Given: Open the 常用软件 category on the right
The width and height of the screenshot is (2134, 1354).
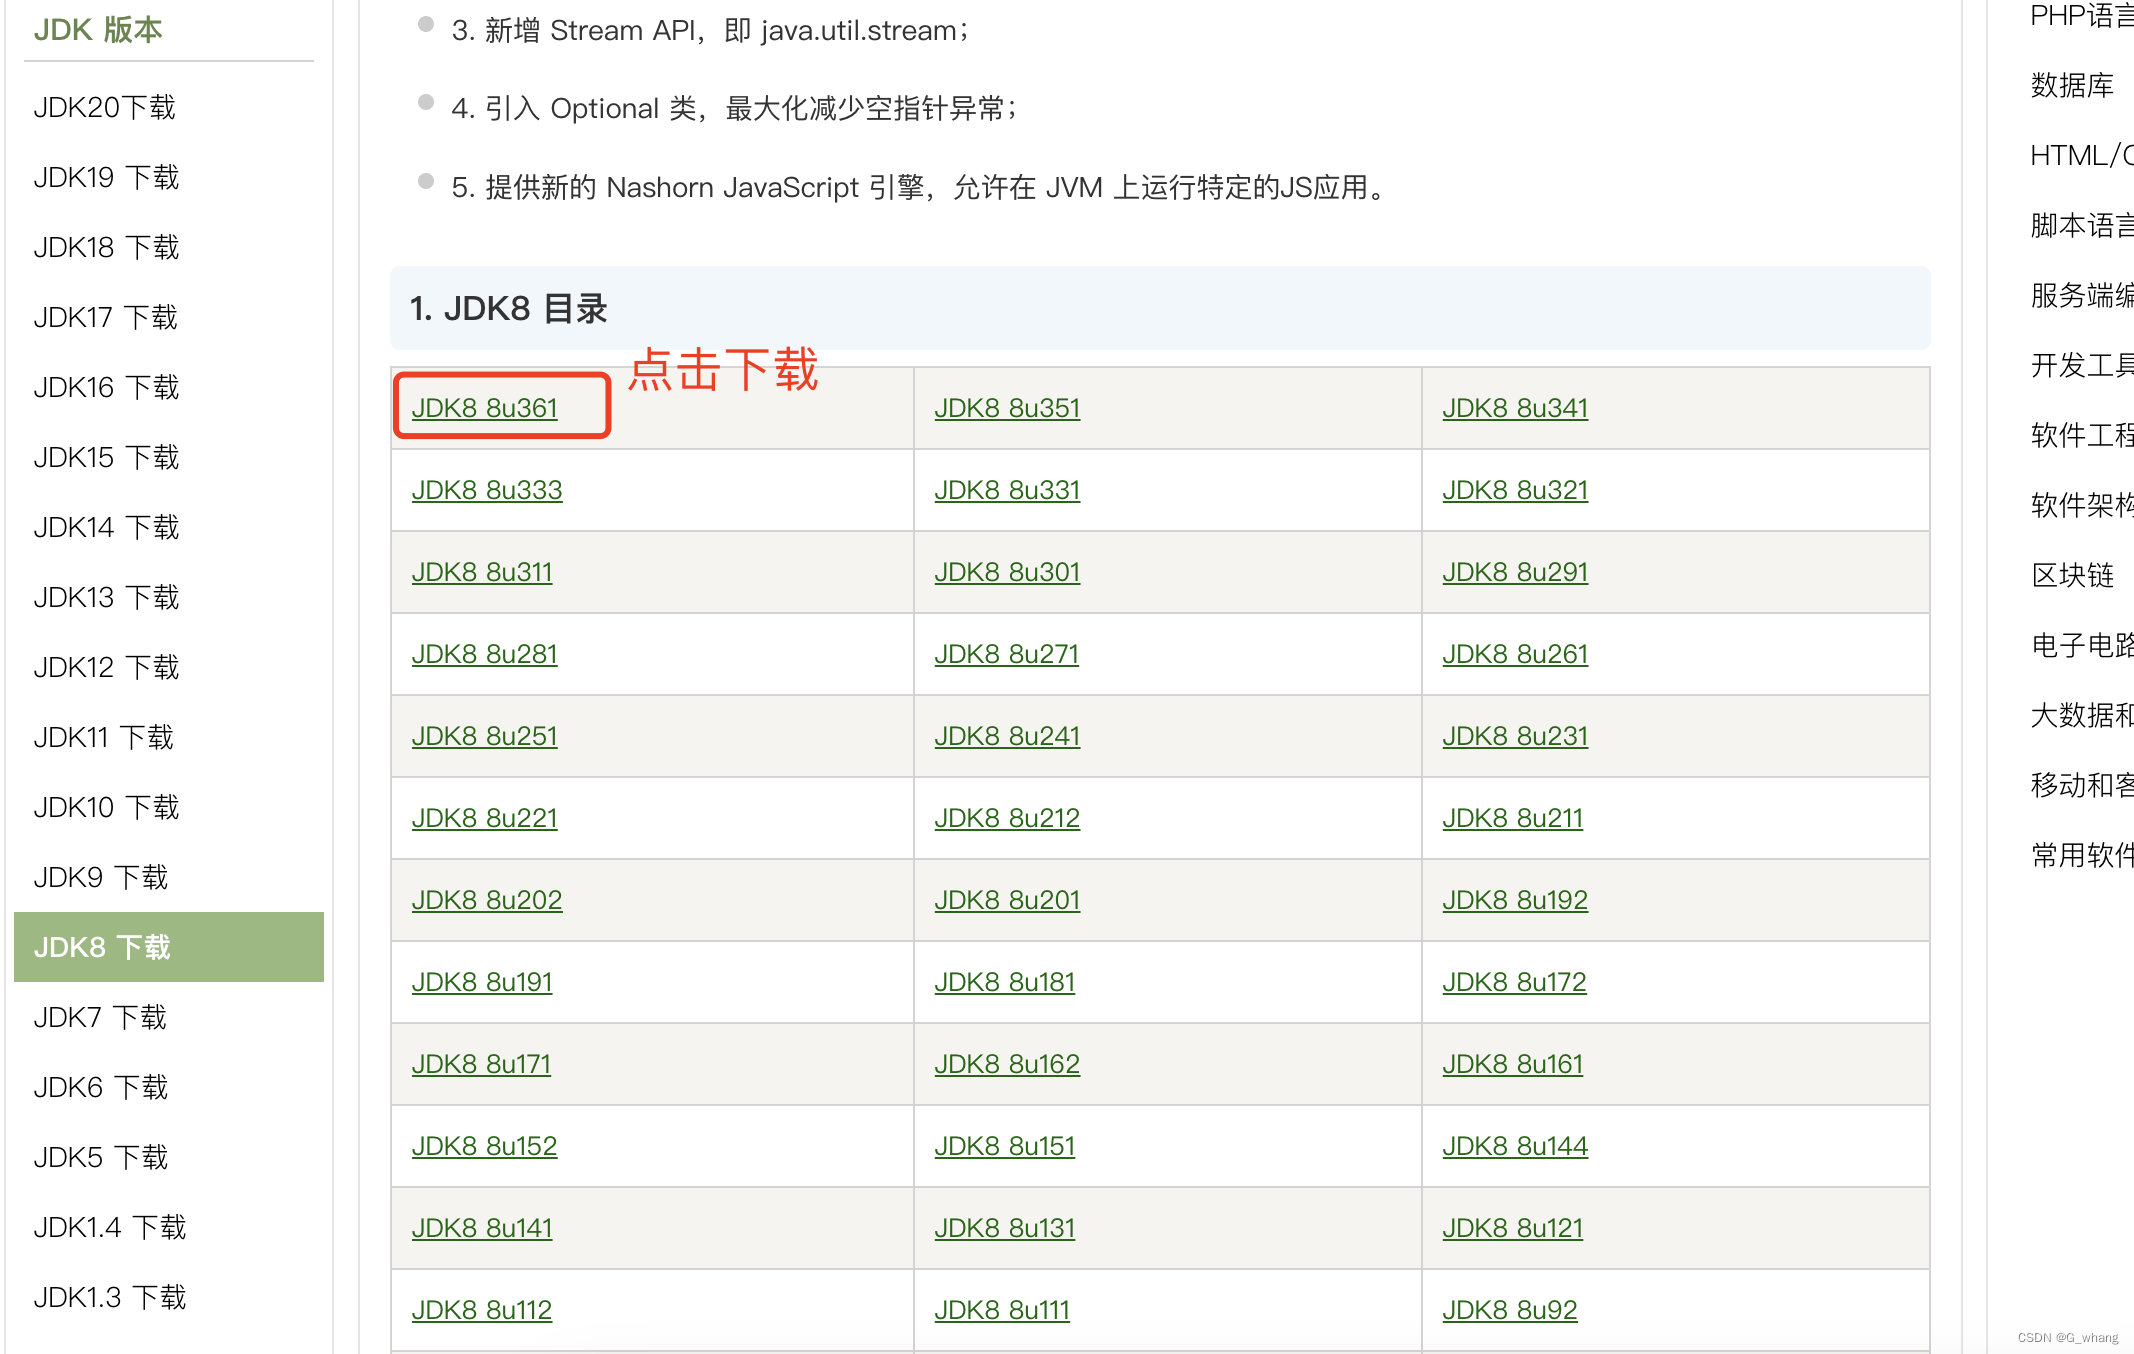Looking at the screenshot, I should click(x=2080, y=855).
